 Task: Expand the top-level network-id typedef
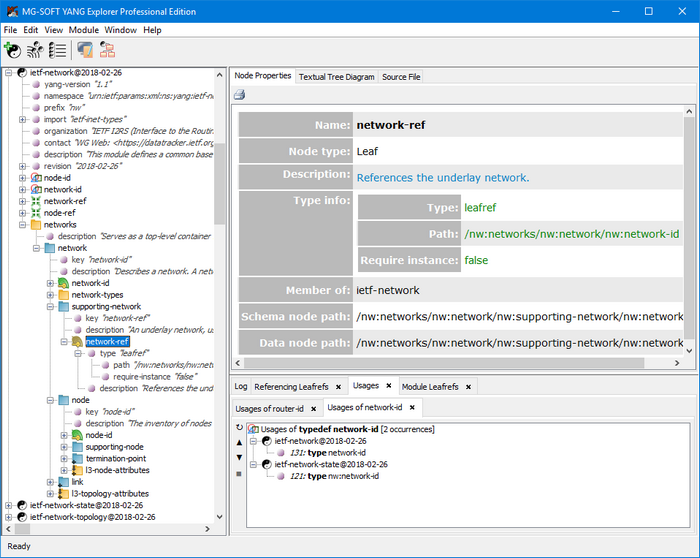click(22, 189)
